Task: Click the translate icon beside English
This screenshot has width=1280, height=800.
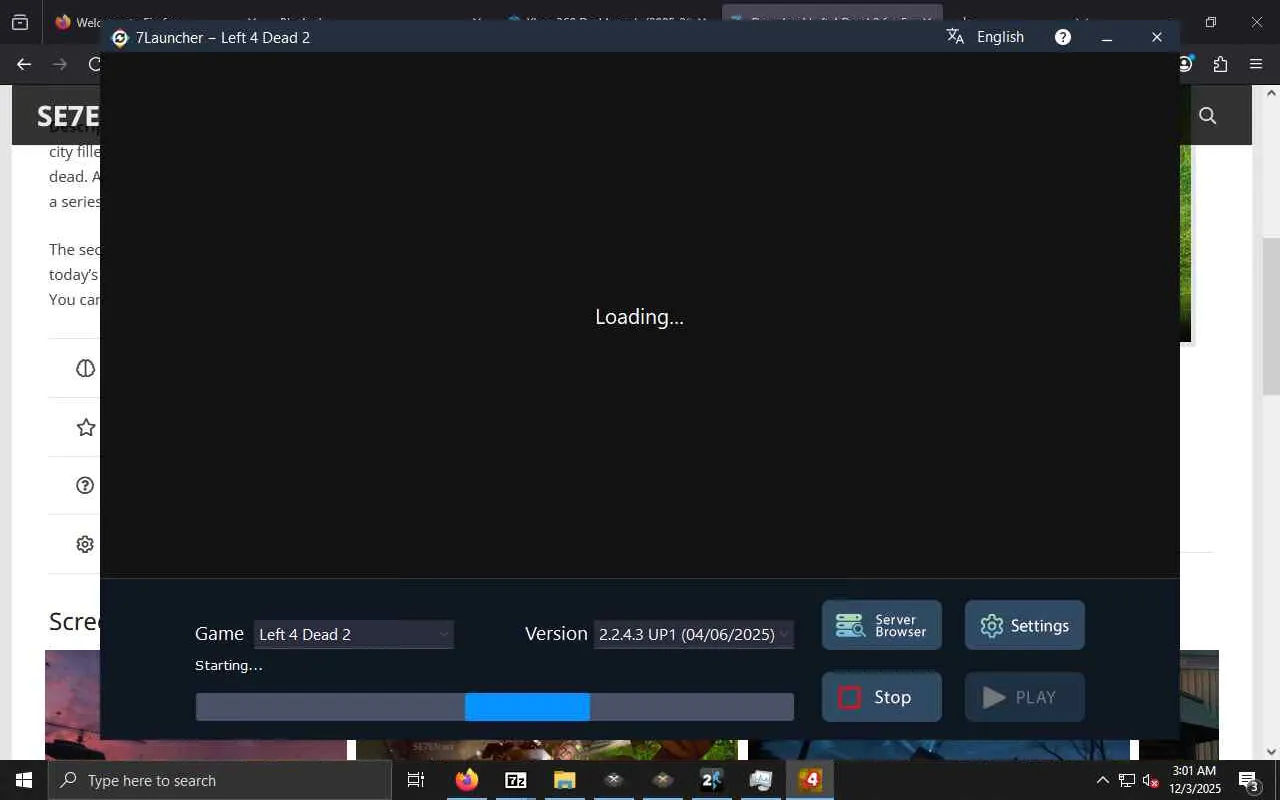Action: point(955,37)
